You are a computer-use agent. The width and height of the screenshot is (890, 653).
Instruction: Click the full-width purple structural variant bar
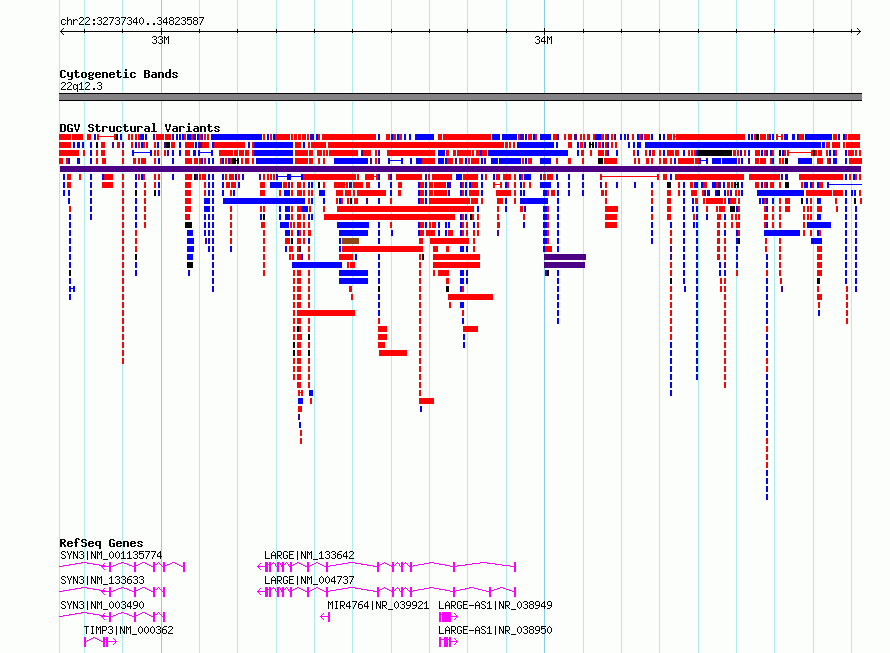click(460, 169)
